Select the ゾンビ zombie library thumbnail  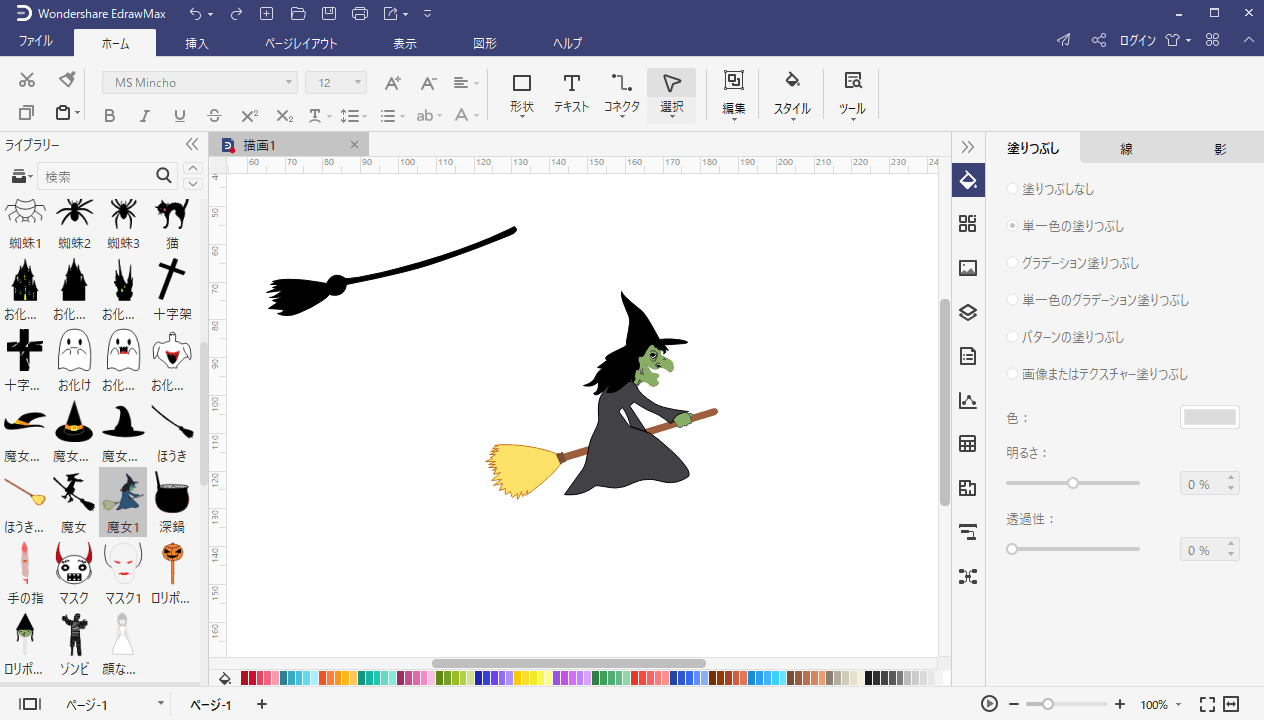pyautogui.click(x=74, y=644)
